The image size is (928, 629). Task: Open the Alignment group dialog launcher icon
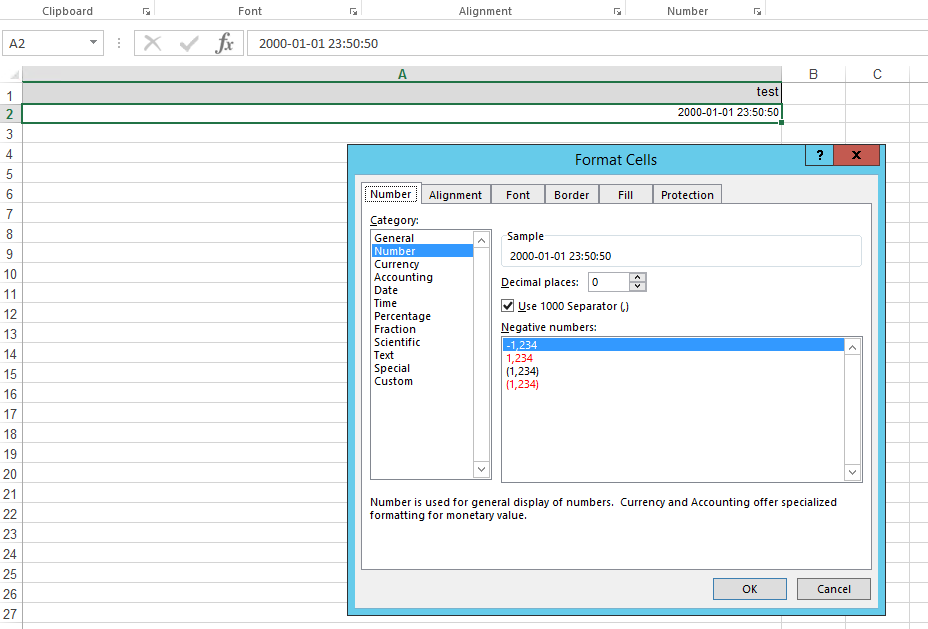tap(618, 11)
